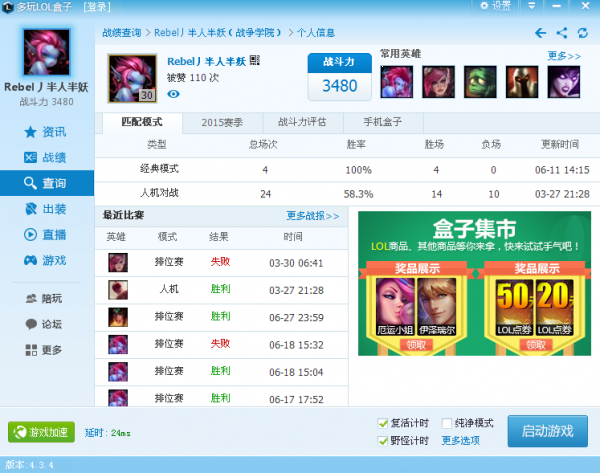The height and width of the screenshot is (473, 600).
Task: Open the 战绩 record sidebar item
Action: point(47,157)
